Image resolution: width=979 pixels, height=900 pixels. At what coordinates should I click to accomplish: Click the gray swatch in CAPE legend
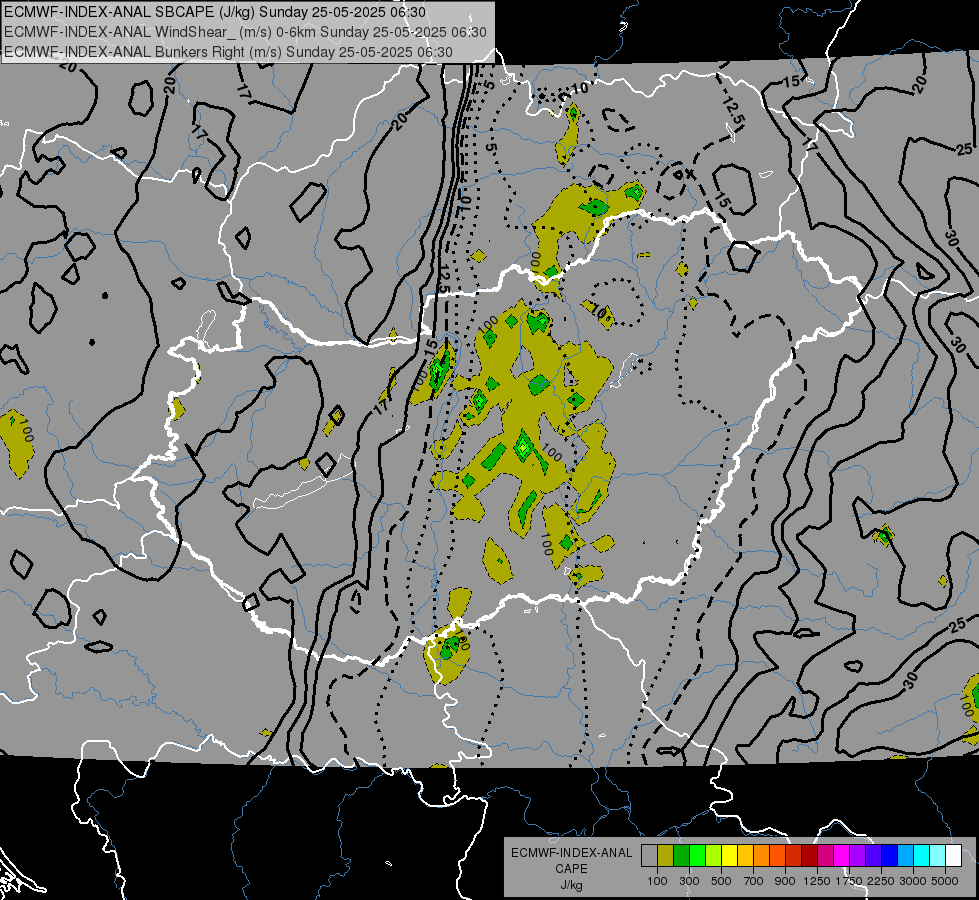[x=649, y=855]
